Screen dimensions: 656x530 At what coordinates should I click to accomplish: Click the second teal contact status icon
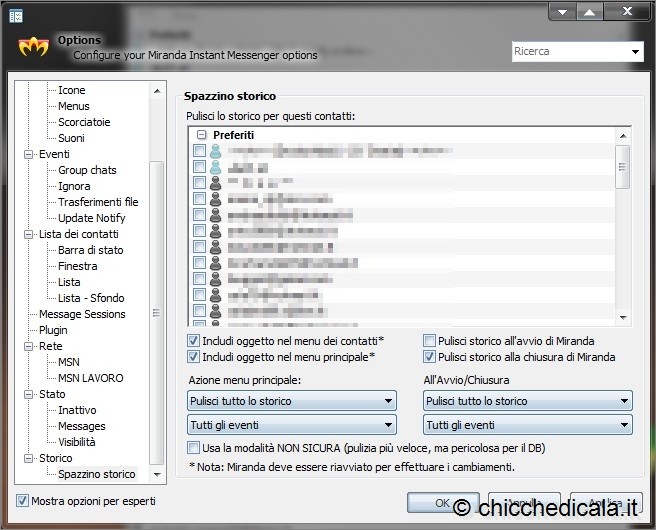pyautogui.click(x=214, y=167)
